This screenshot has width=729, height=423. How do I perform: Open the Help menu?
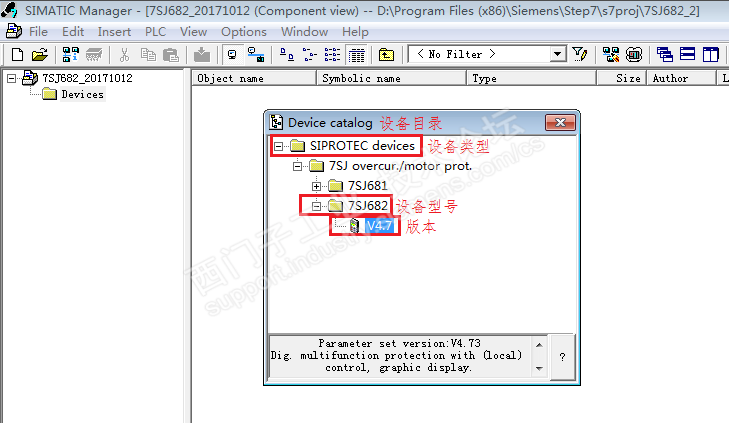pos(355,32)
